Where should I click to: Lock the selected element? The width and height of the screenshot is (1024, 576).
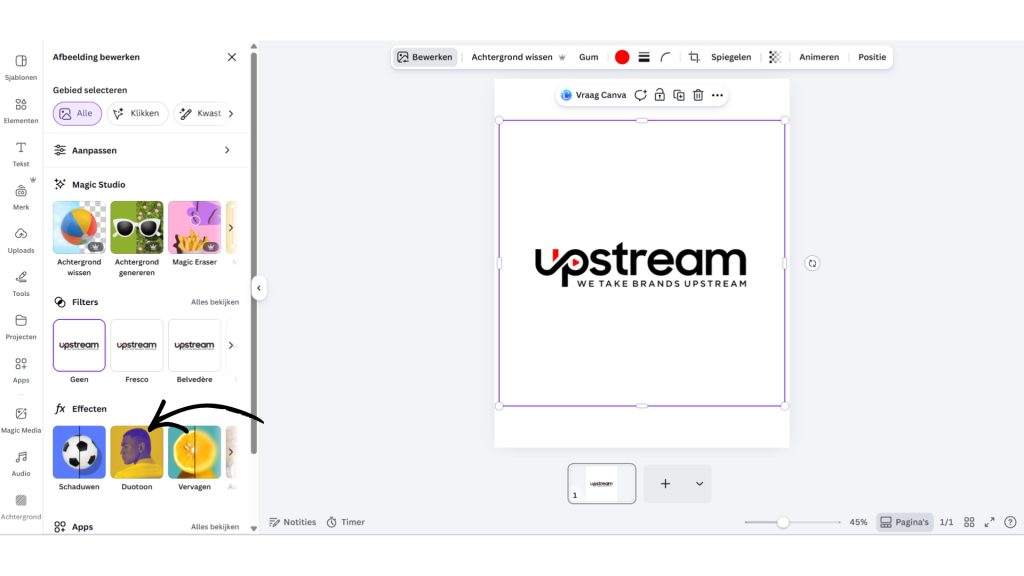660,95
